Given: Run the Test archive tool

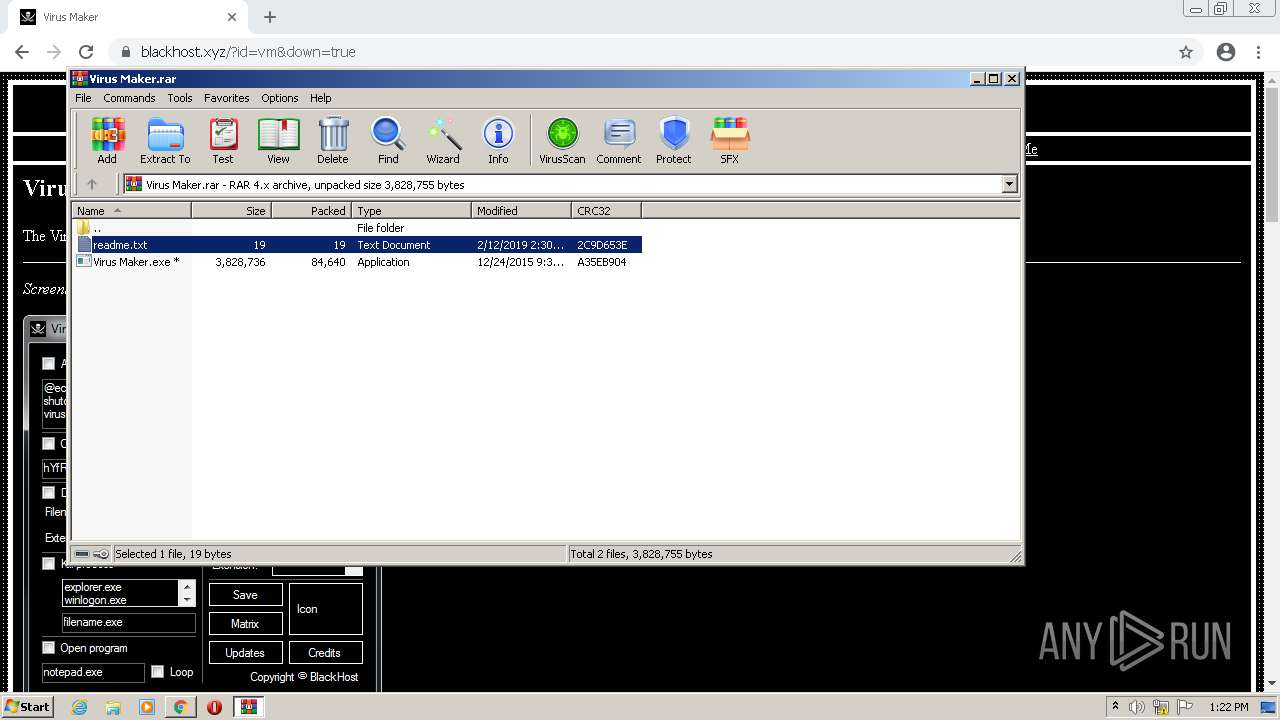Looking at the screenshot, I should (223, 140).
